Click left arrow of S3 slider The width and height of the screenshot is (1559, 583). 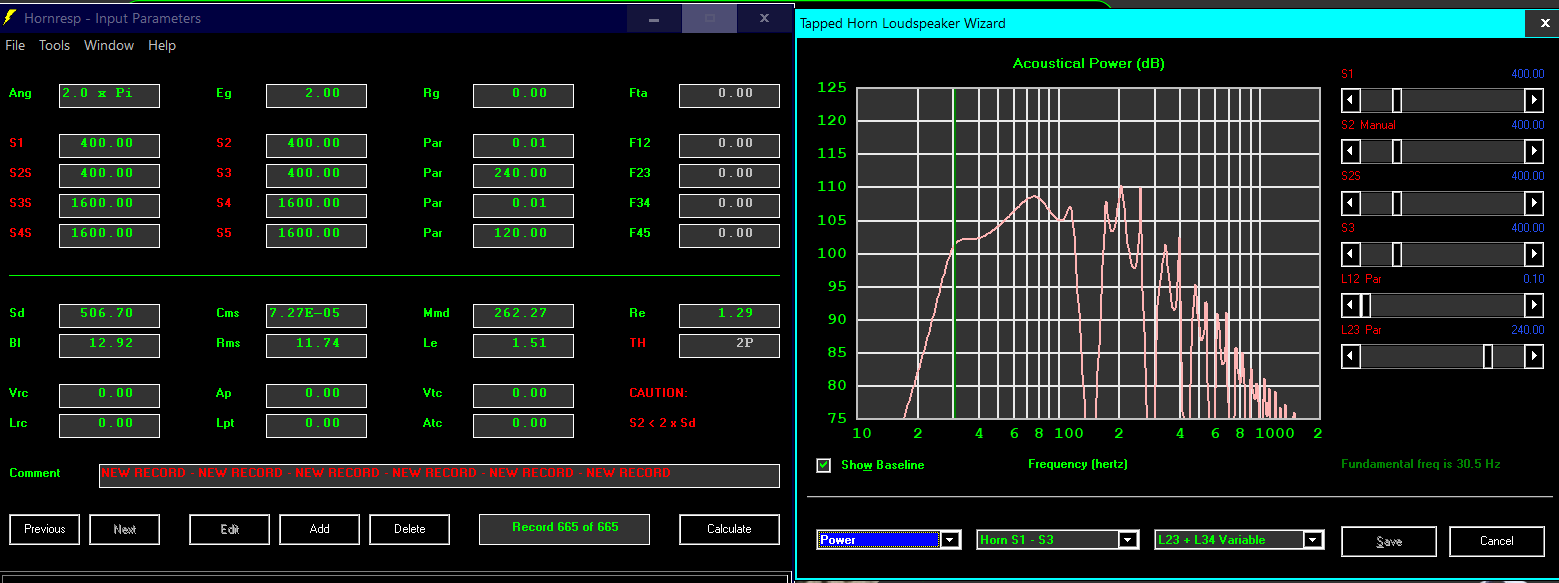point(1351,254)
